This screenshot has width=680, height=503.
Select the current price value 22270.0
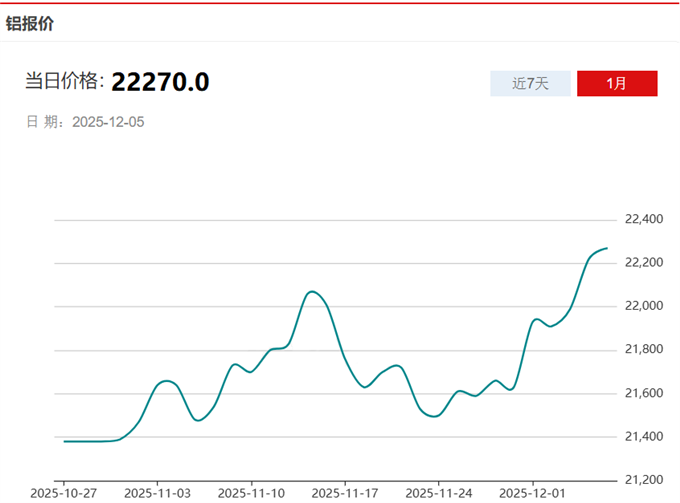point(160,82)
